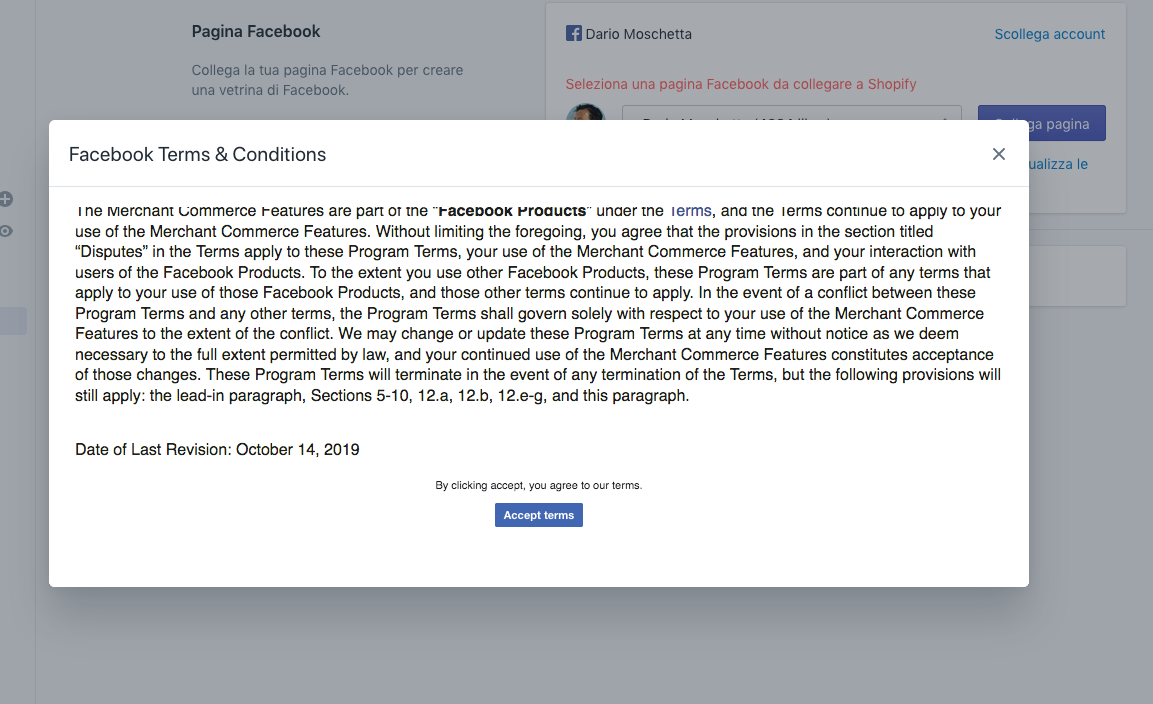Click the red Seleziona una pagina Facebook warning

(740, 84)
